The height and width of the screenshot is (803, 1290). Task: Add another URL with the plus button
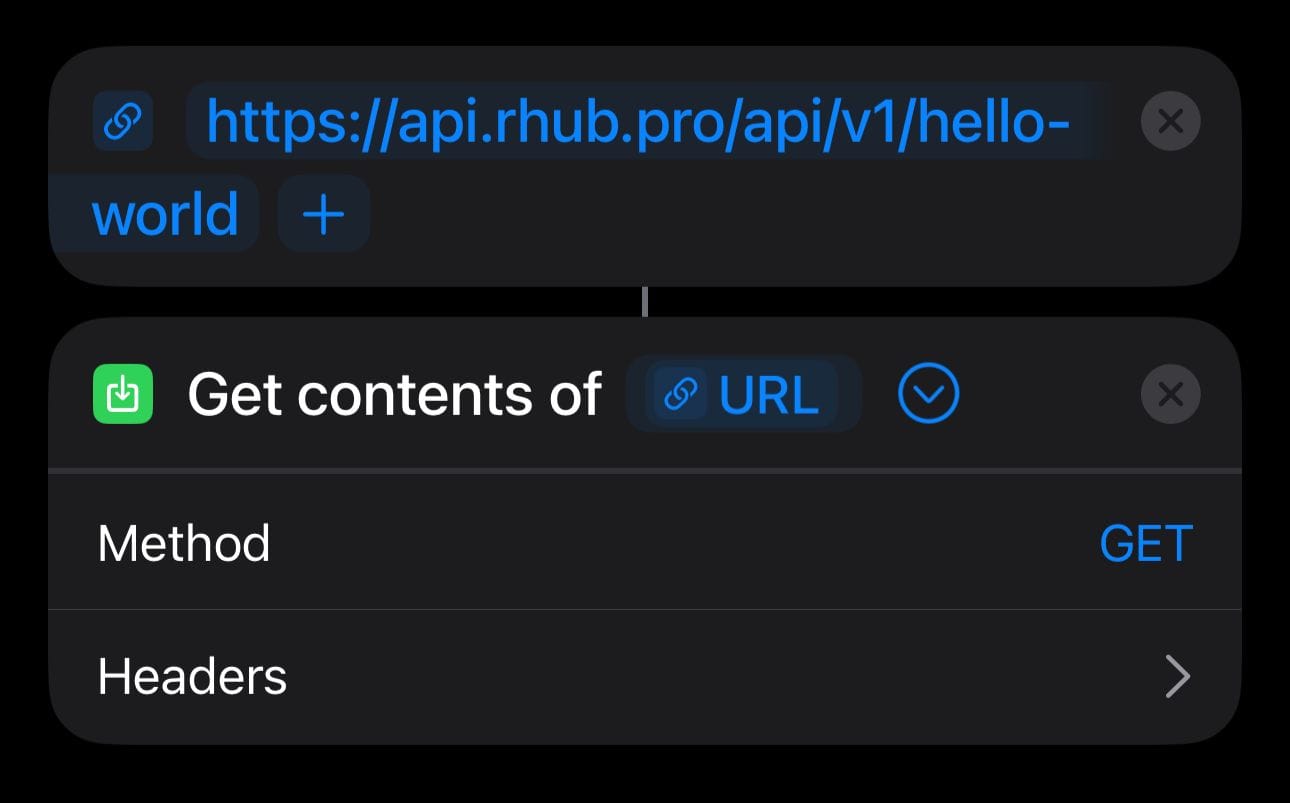click(324, 214)
